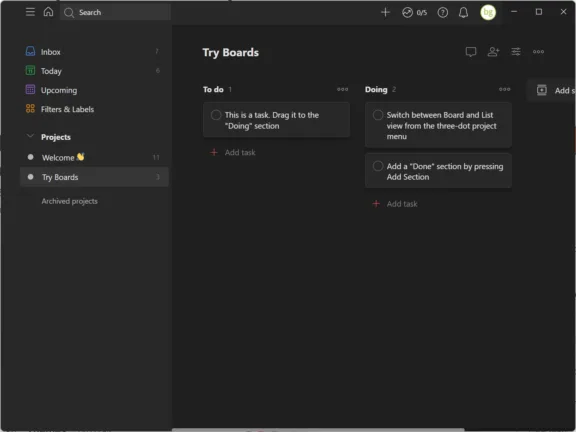The height and width of the screenshot is (432, 576).
Task: Click the Quick Add plus icon in top bar
Action: tap(385, 12)
